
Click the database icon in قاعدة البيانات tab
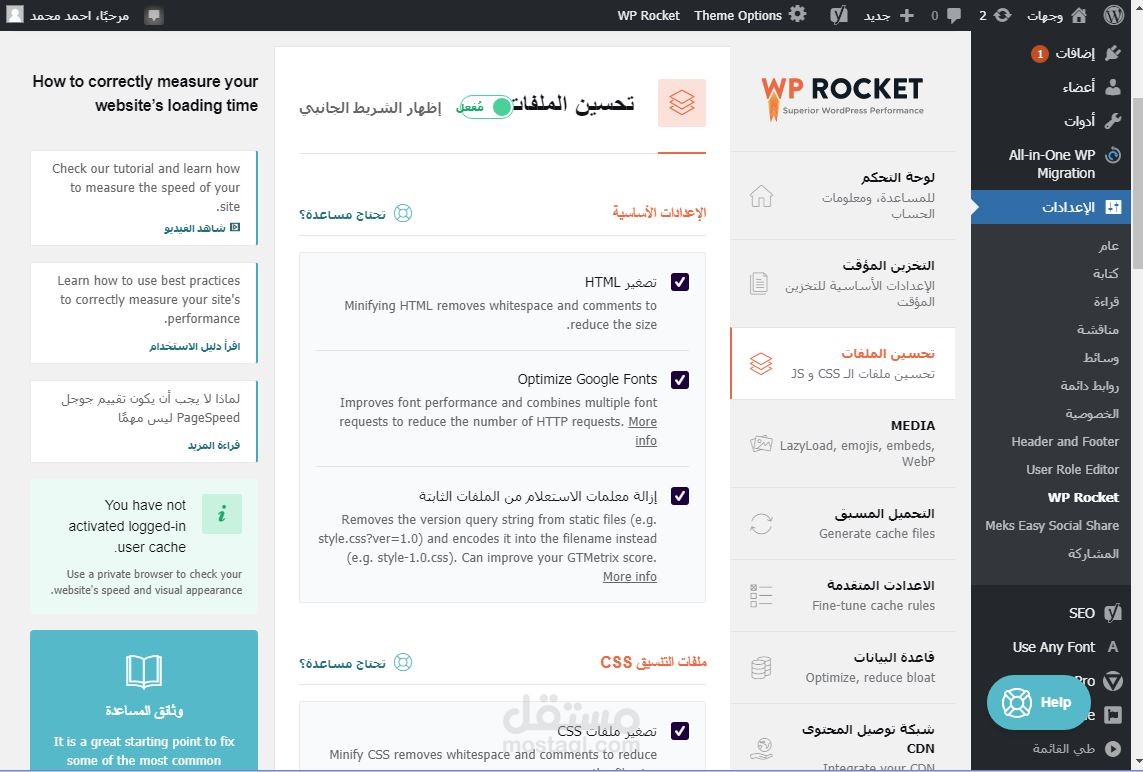(x=761, y=668)
